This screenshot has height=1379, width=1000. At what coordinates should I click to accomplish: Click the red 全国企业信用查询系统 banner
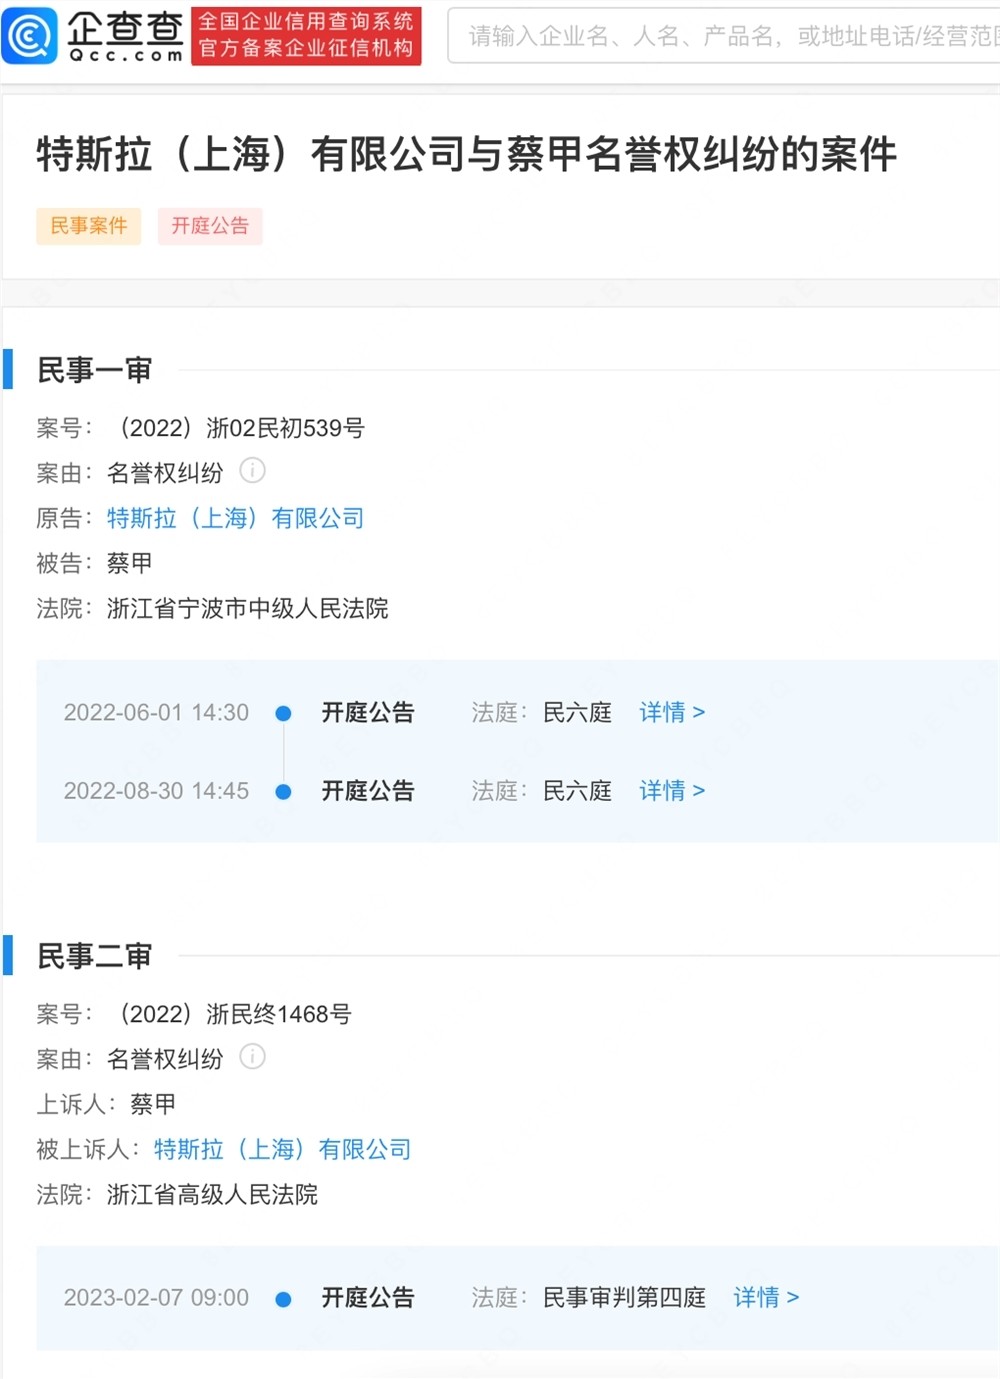pyautogui.click(x=306, y=36)
